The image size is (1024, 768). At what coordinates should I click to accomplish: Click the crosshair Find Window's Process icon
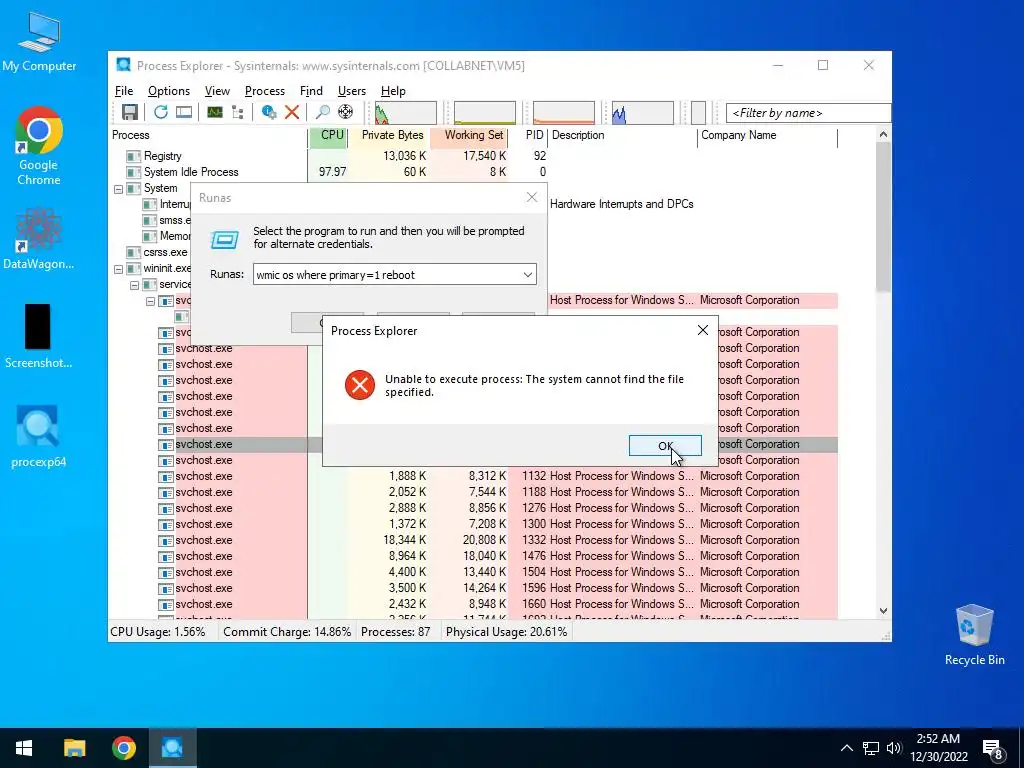coord(345,112)
